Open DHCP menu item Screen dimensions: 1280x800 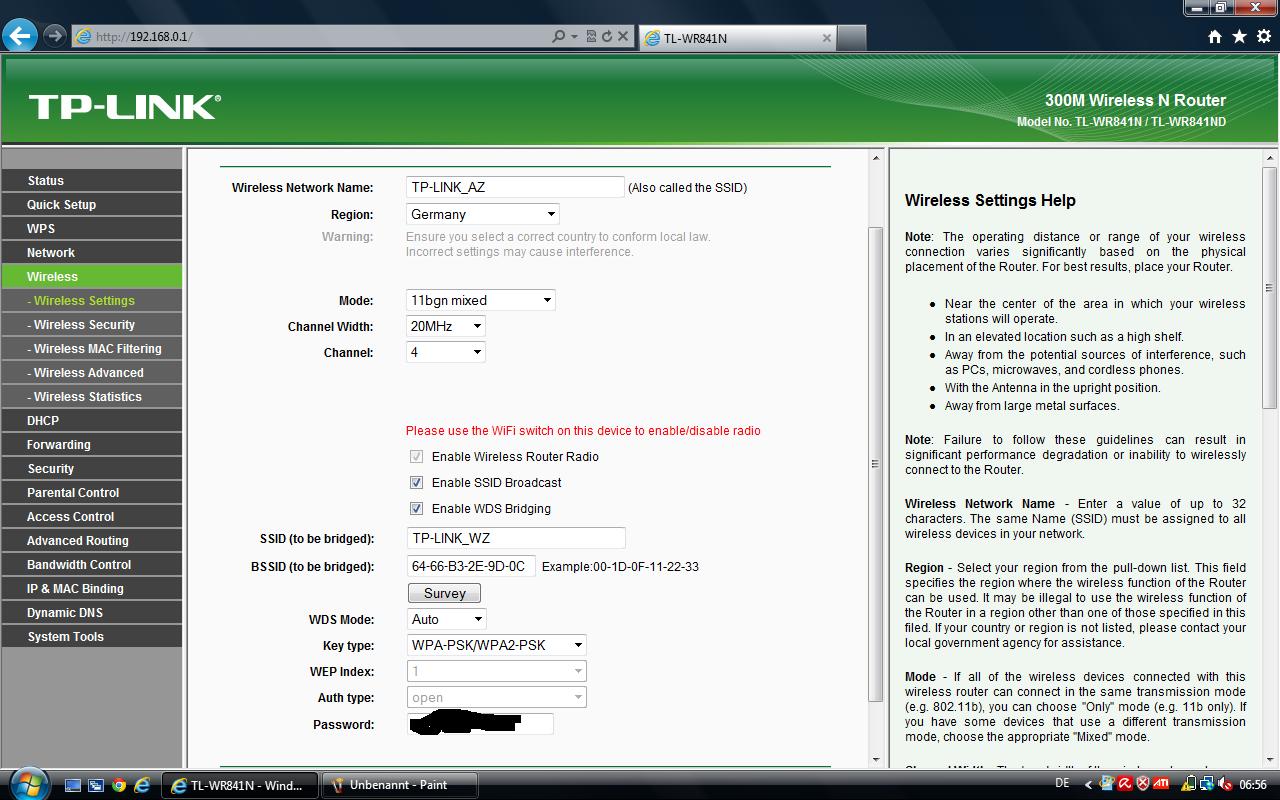pos(92,421)
